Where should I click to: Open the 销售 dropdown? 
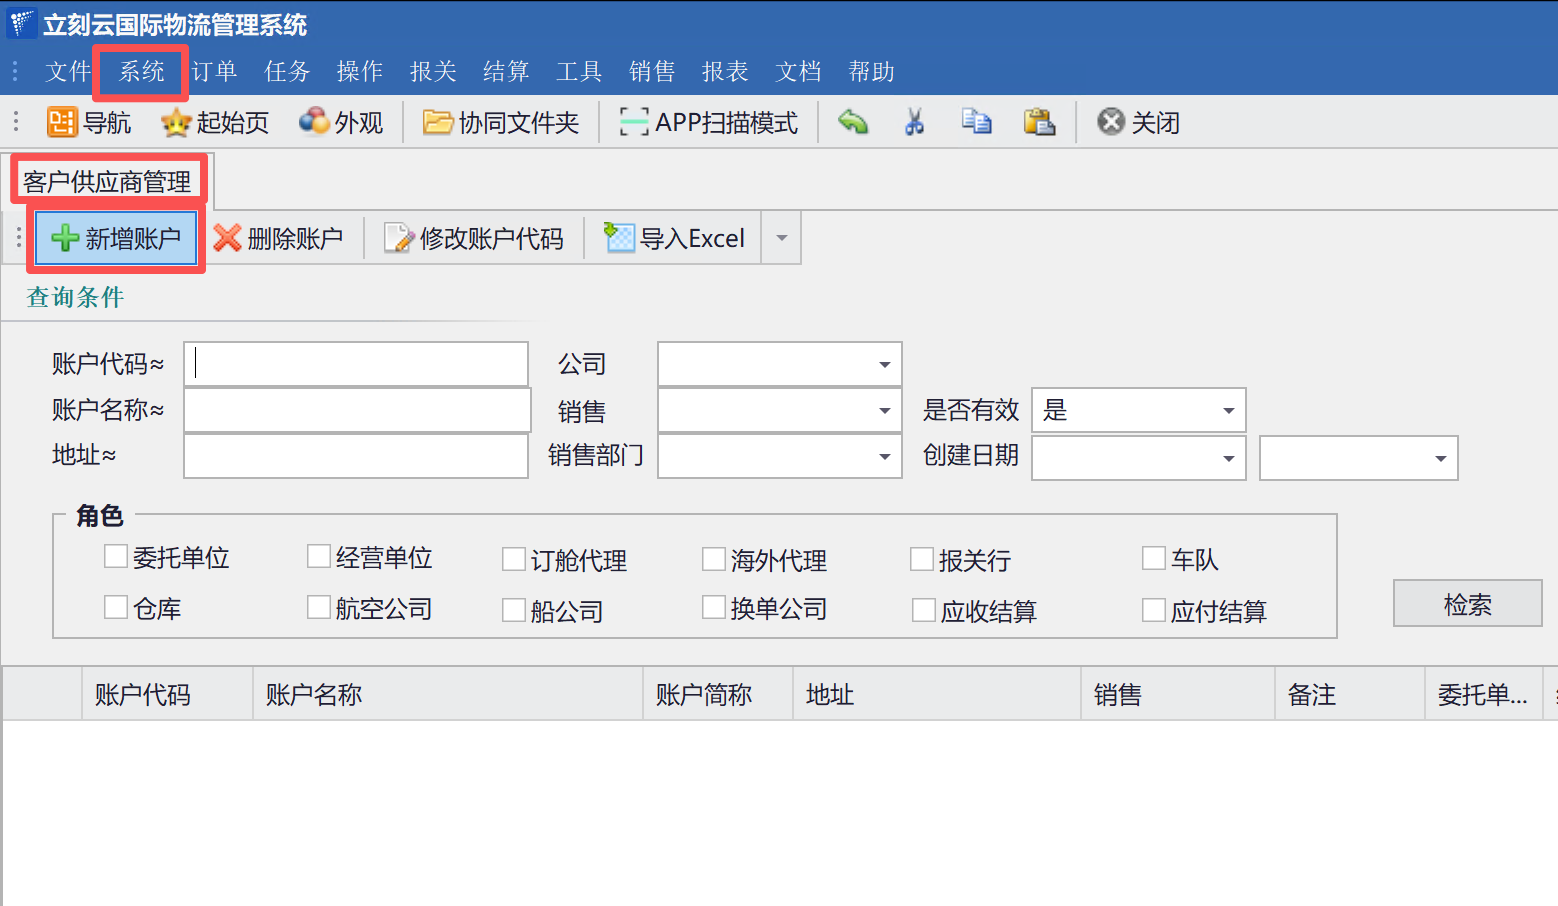point(884,410)
